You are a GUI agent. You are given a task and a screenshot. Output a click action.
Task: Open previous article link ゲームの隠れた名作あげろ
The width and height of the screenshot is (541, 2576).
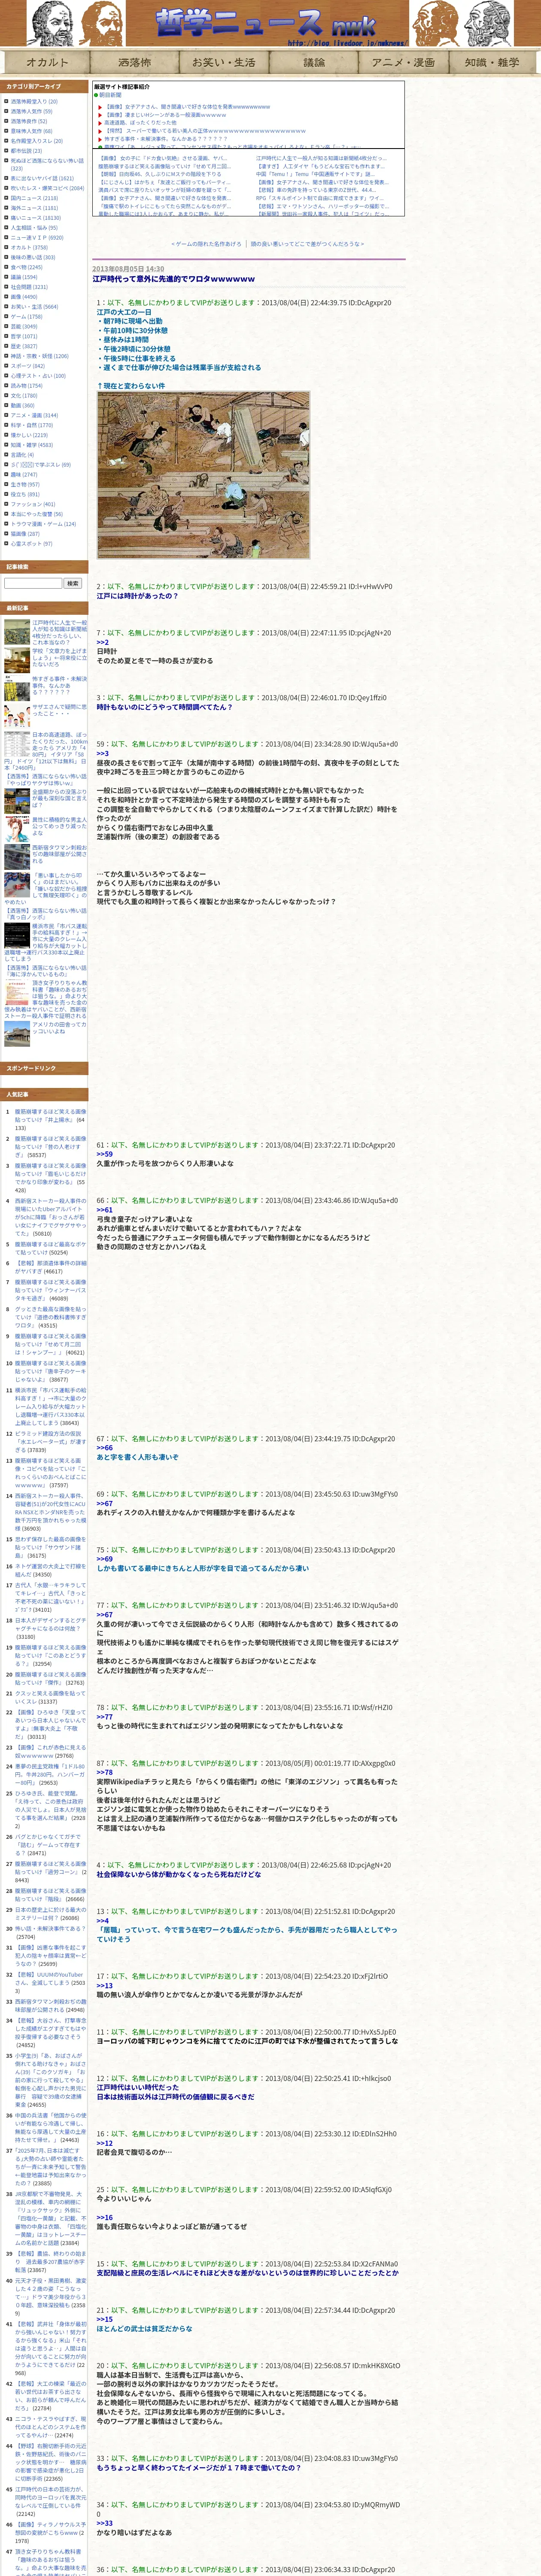207,244
